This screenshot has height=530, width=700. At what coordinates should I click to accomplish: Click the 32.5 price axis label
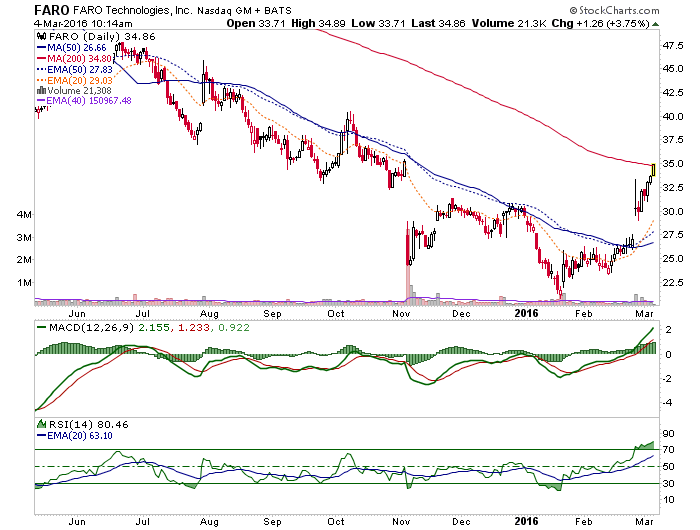(673, 188)
